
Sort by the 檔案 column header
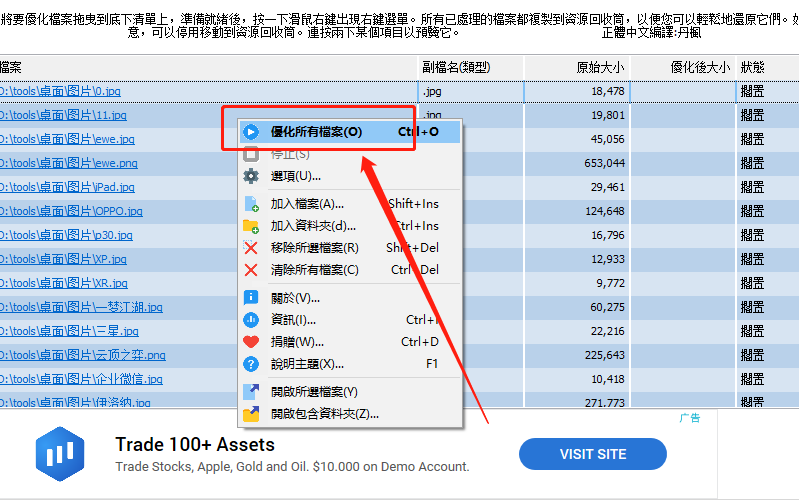click(x=208, y=67)
